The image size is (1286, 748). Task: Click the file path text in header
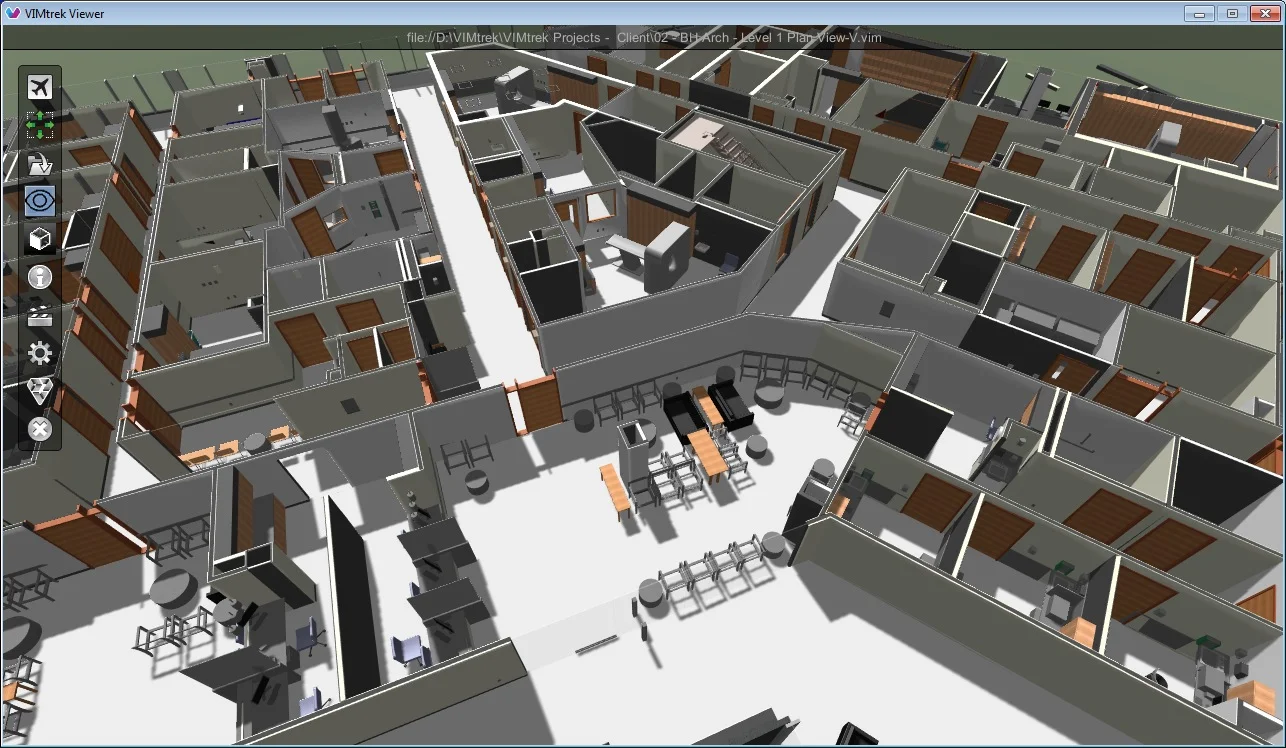pos(644,37)
